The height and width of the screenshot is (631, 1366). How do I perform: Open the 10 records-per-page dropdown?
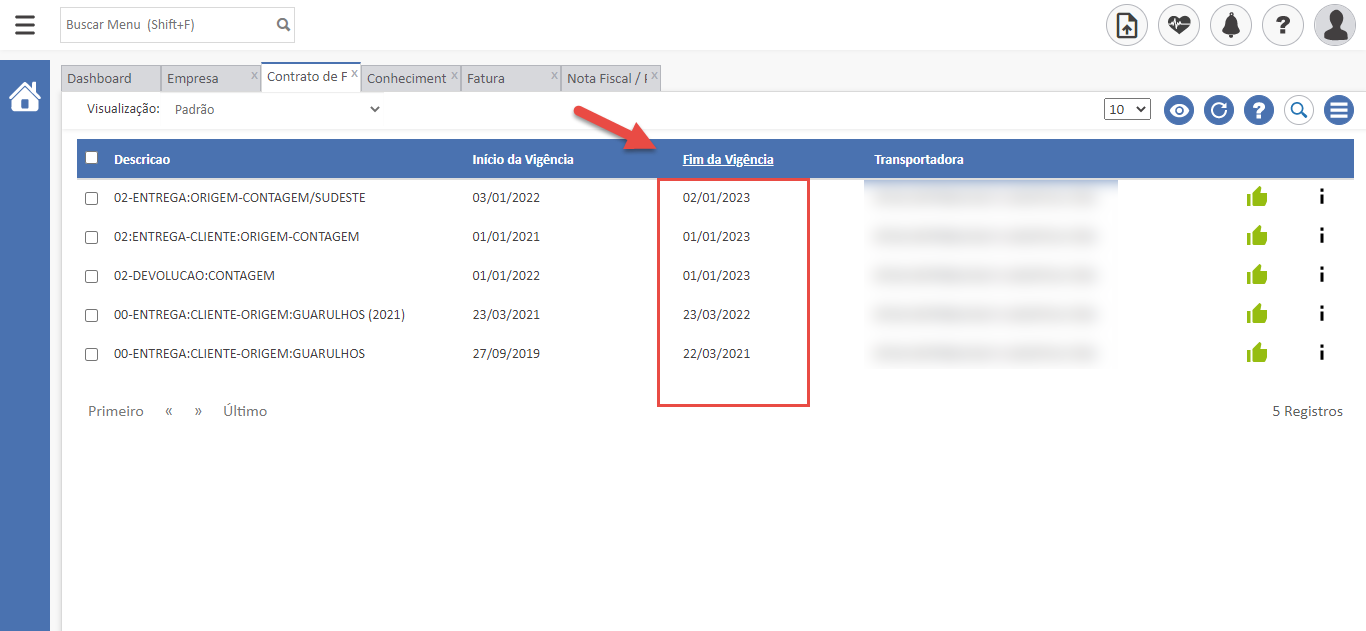pos(1128,109)
